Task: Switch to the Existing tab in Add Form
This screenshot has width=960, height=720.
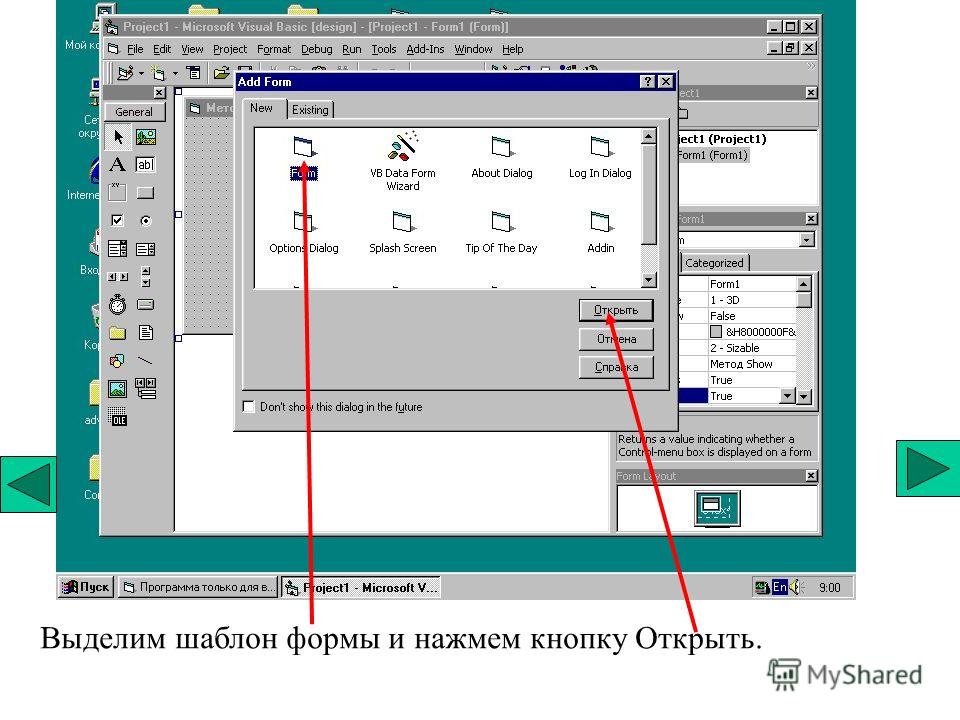Action: pyautogui.click(x=310, y=110)
